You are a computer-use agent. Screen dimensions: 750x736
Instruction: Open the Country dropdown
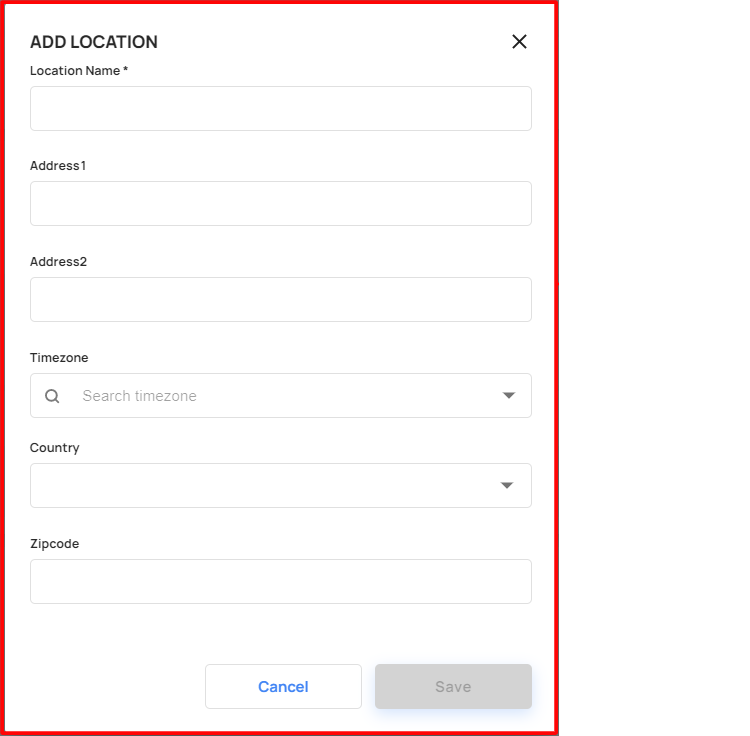[281, 485]
